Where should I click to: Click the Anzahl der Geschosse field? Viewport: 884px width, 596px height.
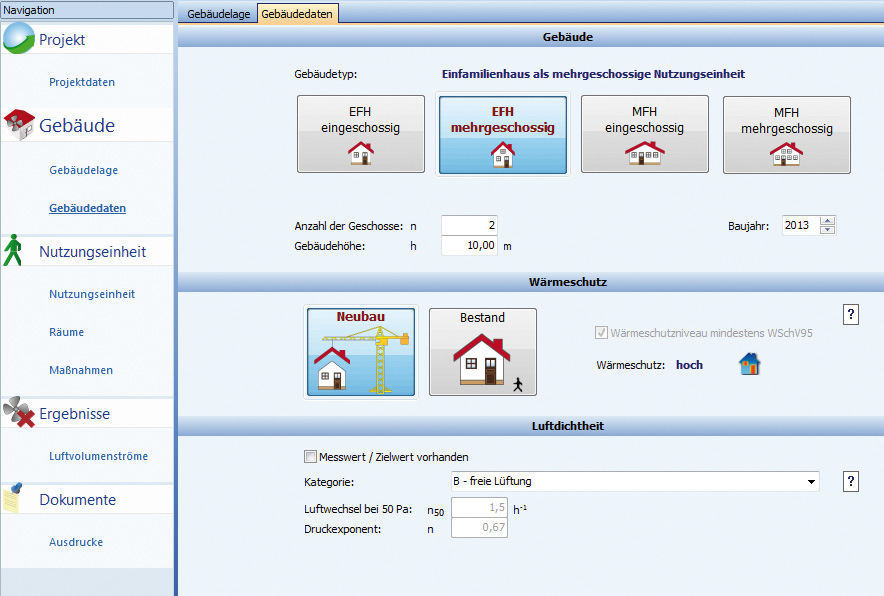click(469, 226)
